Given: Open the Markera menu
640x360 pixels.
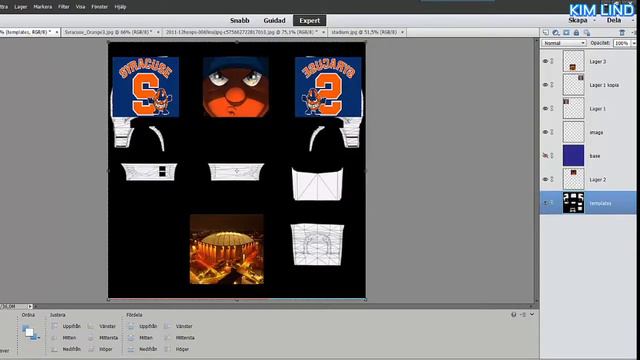Looking at the screenshot, I should (42, 7).
